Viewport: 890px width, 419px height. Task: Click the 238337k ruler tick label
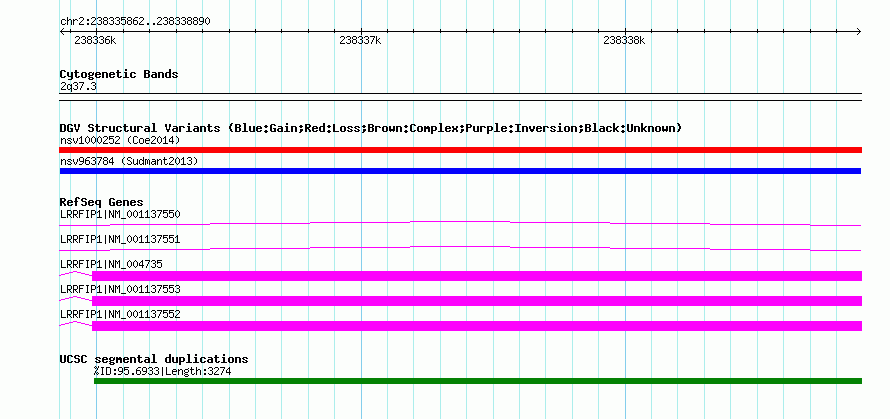pos(360,40)
